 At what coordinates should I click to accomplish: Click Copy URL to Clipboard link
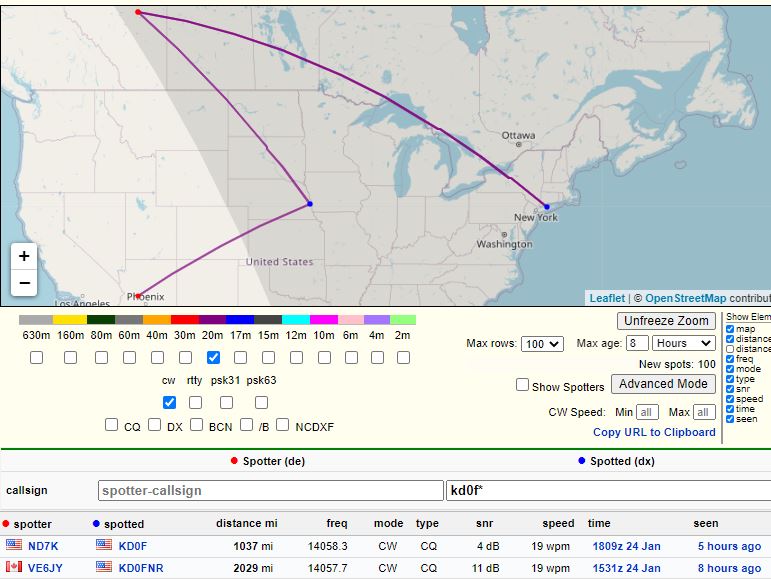tap(654, 432)
